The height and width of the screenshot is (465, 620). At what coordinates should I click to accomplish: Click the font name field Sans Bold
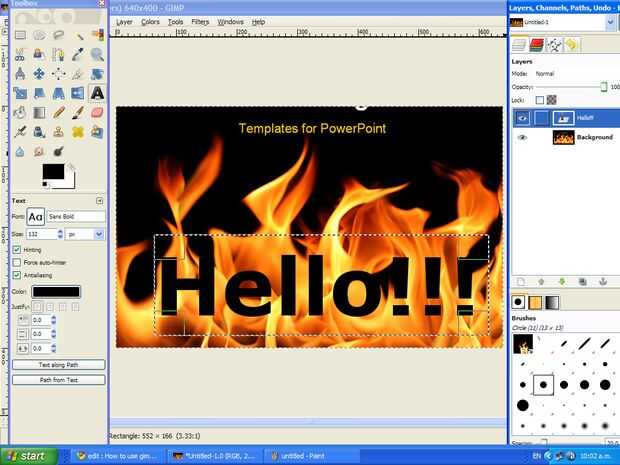76,217
